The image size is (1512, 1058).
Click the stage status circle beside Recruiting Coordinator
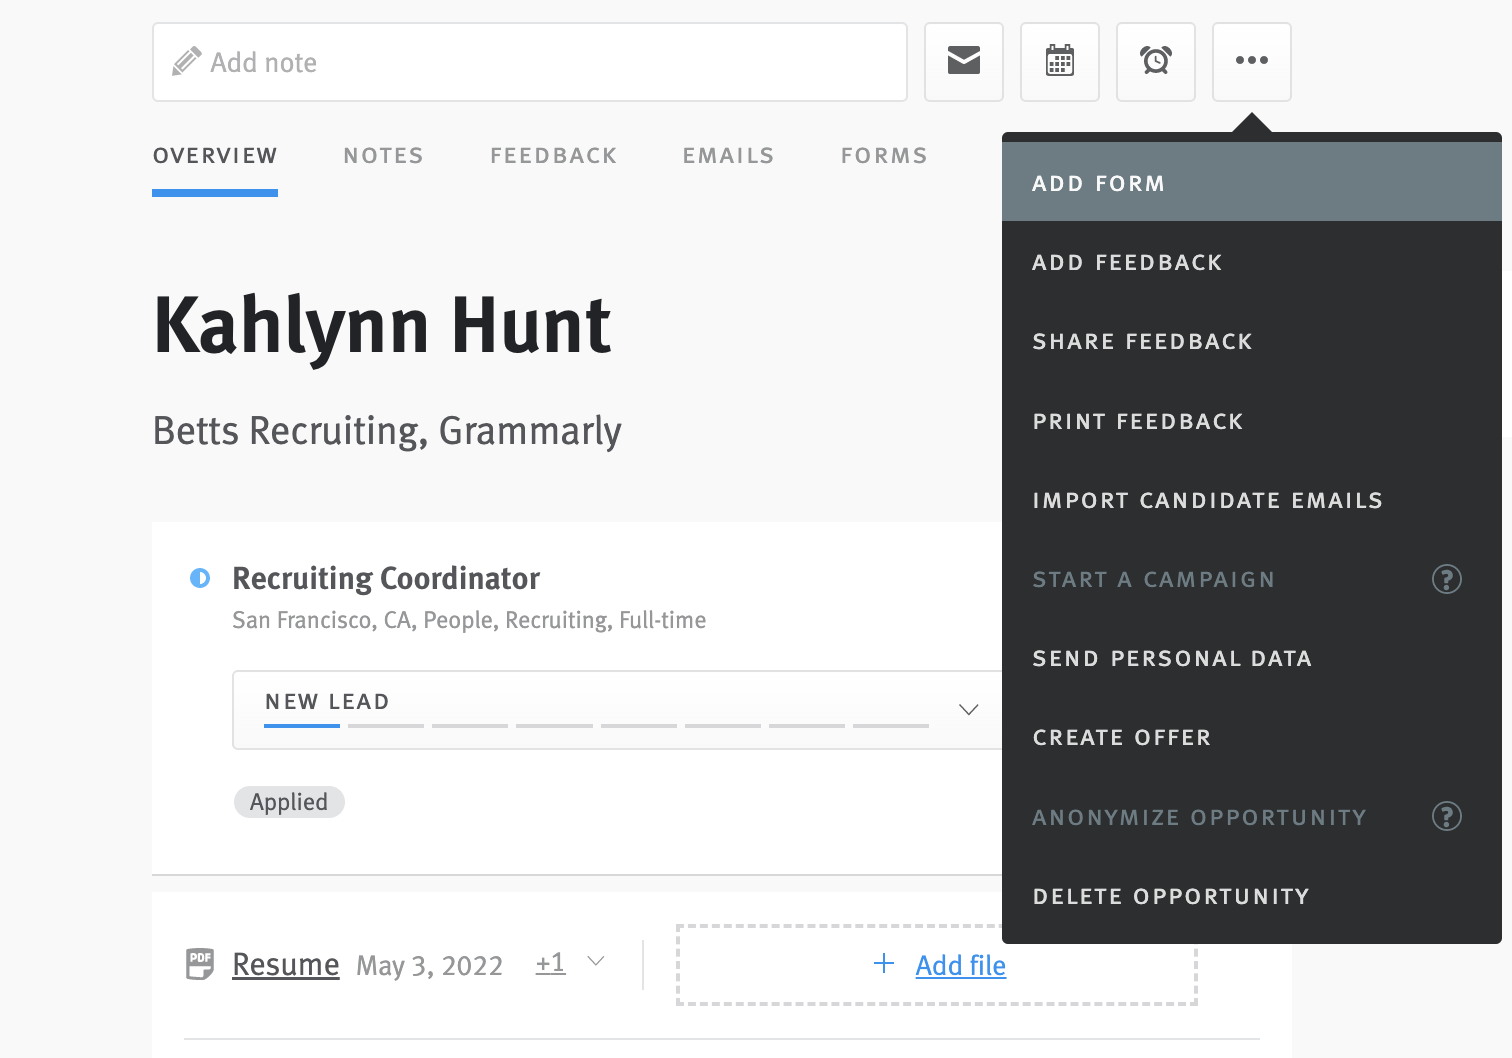(200, 578)
